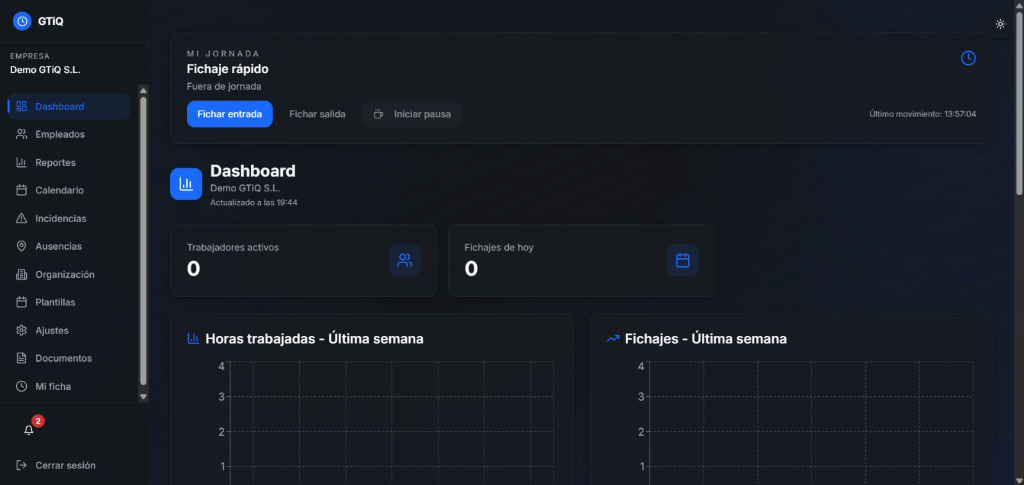Click sidebar scrollbar down arrow
Screen dimensions: 1024x485
coord(143,396)
